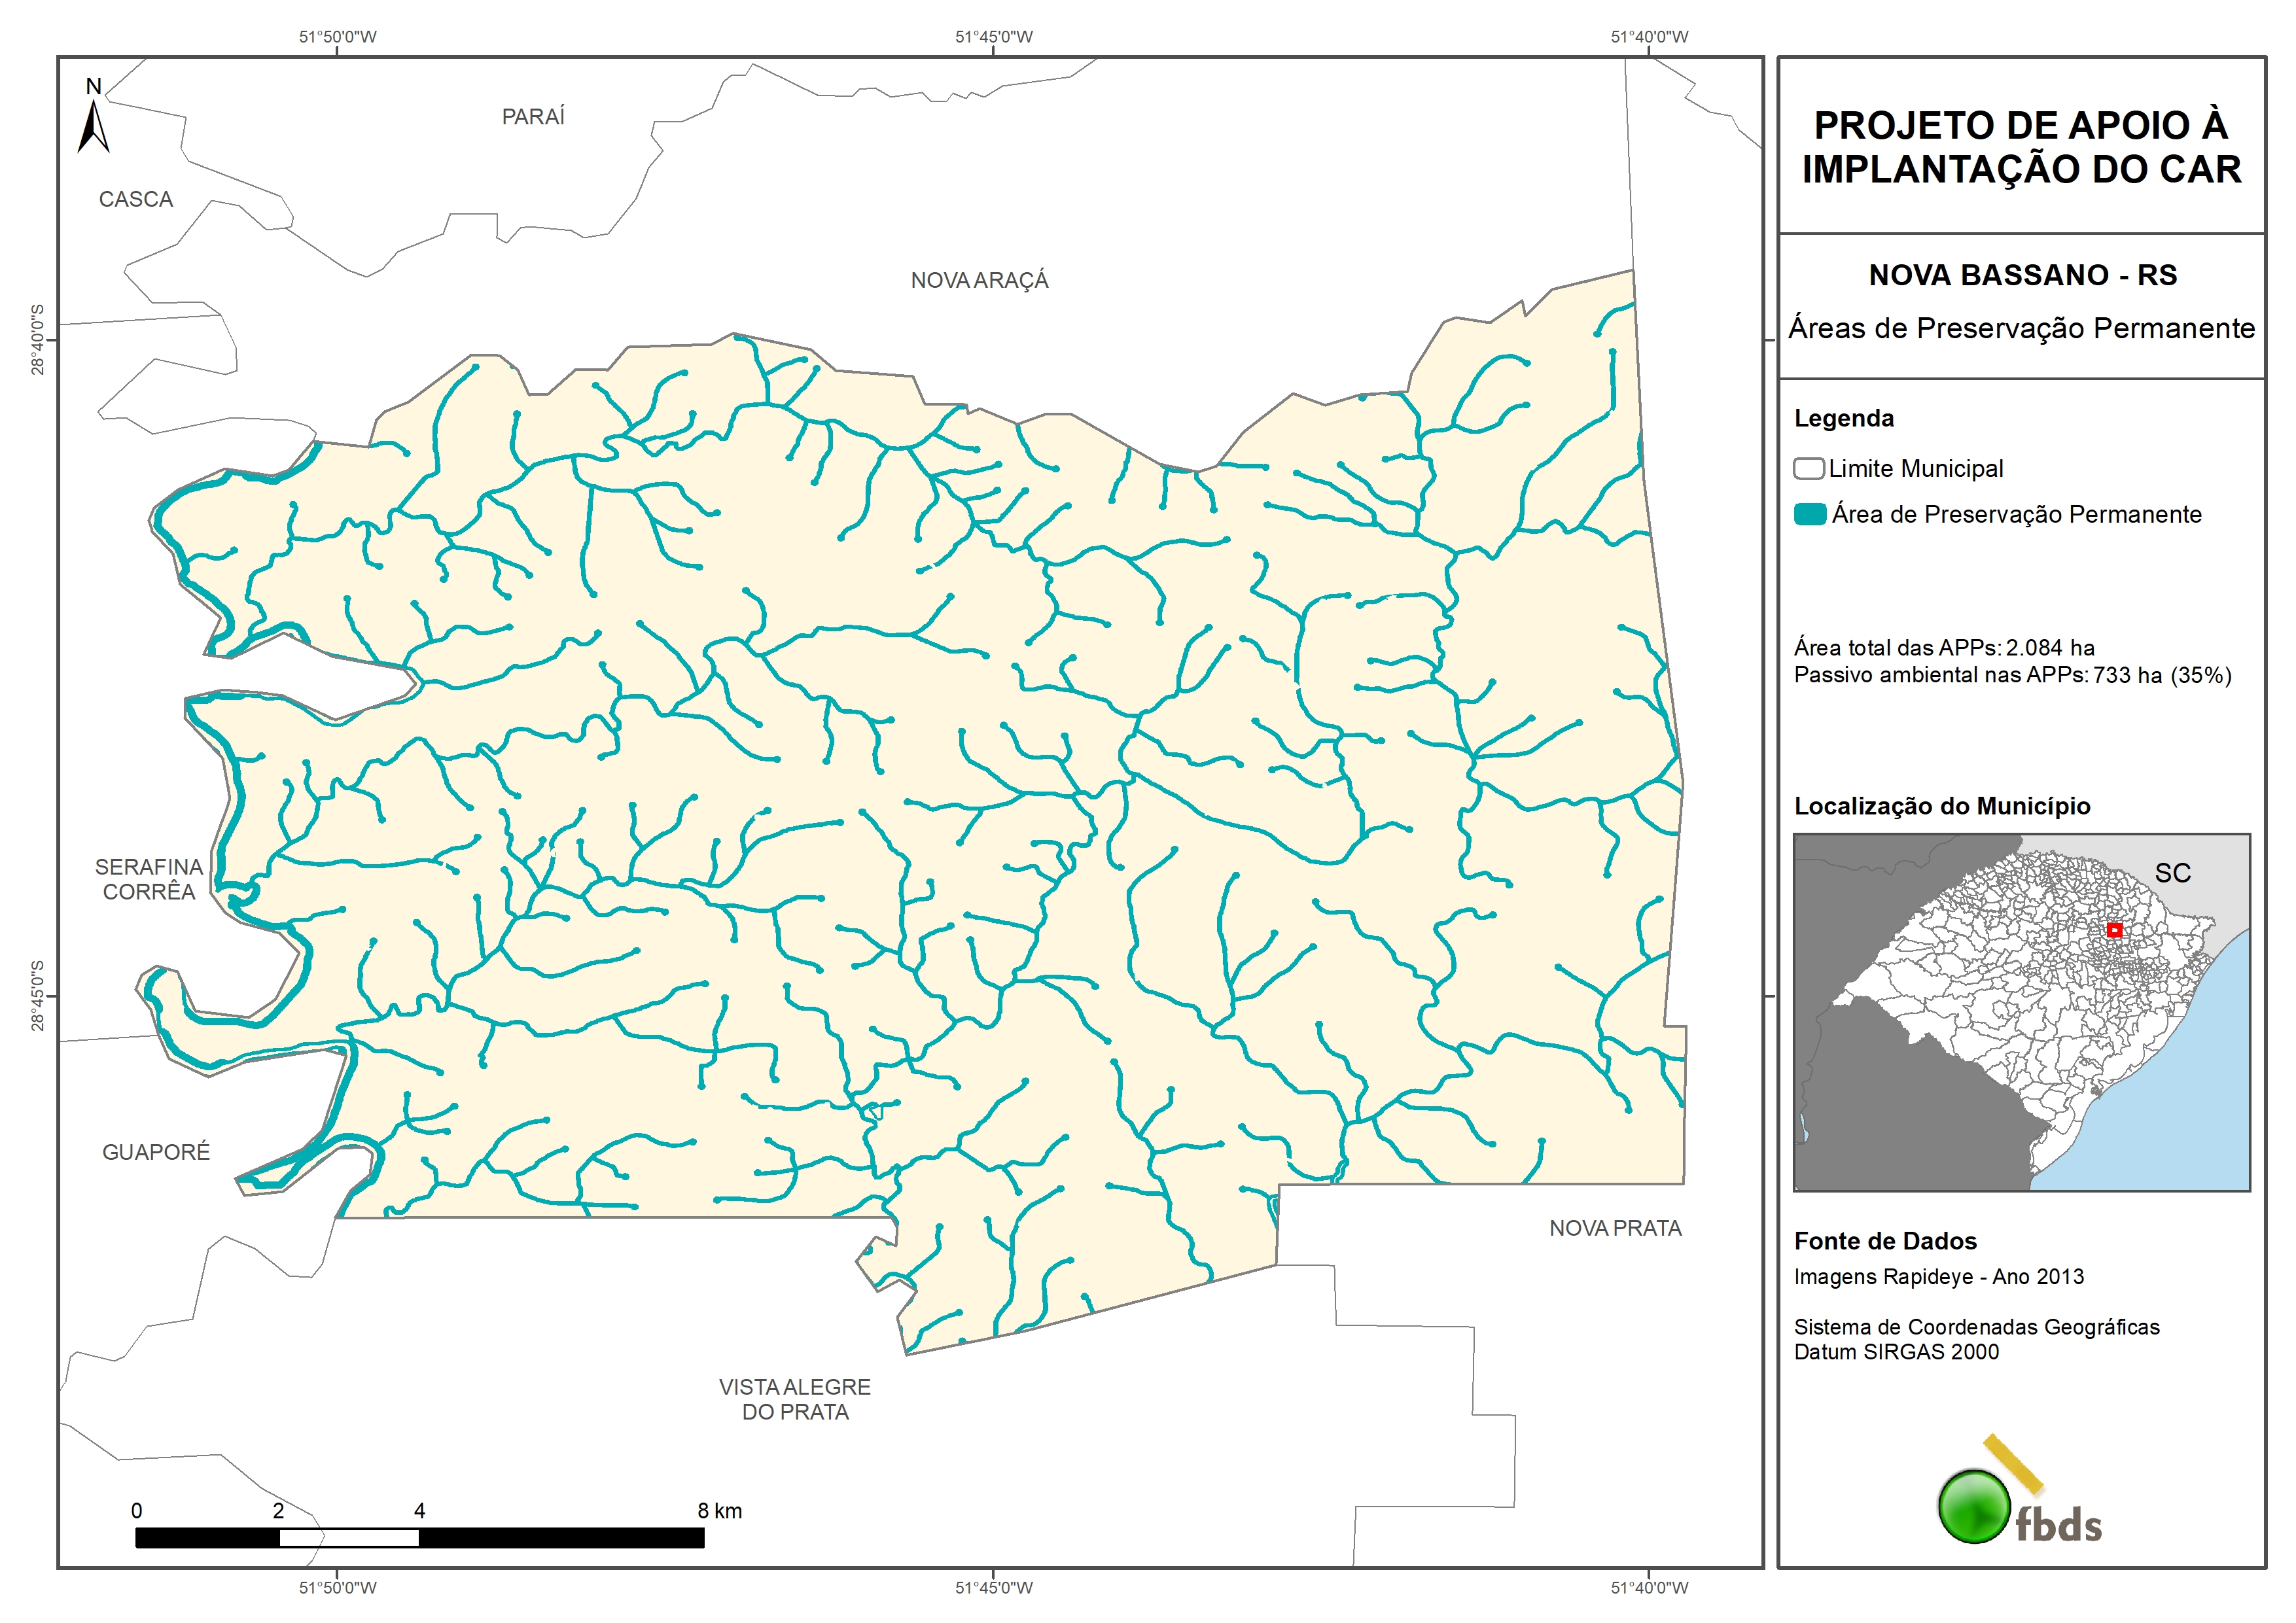Click the light blue ocean area in the locator map

pyautogui.click(x=2180, y=1110)
